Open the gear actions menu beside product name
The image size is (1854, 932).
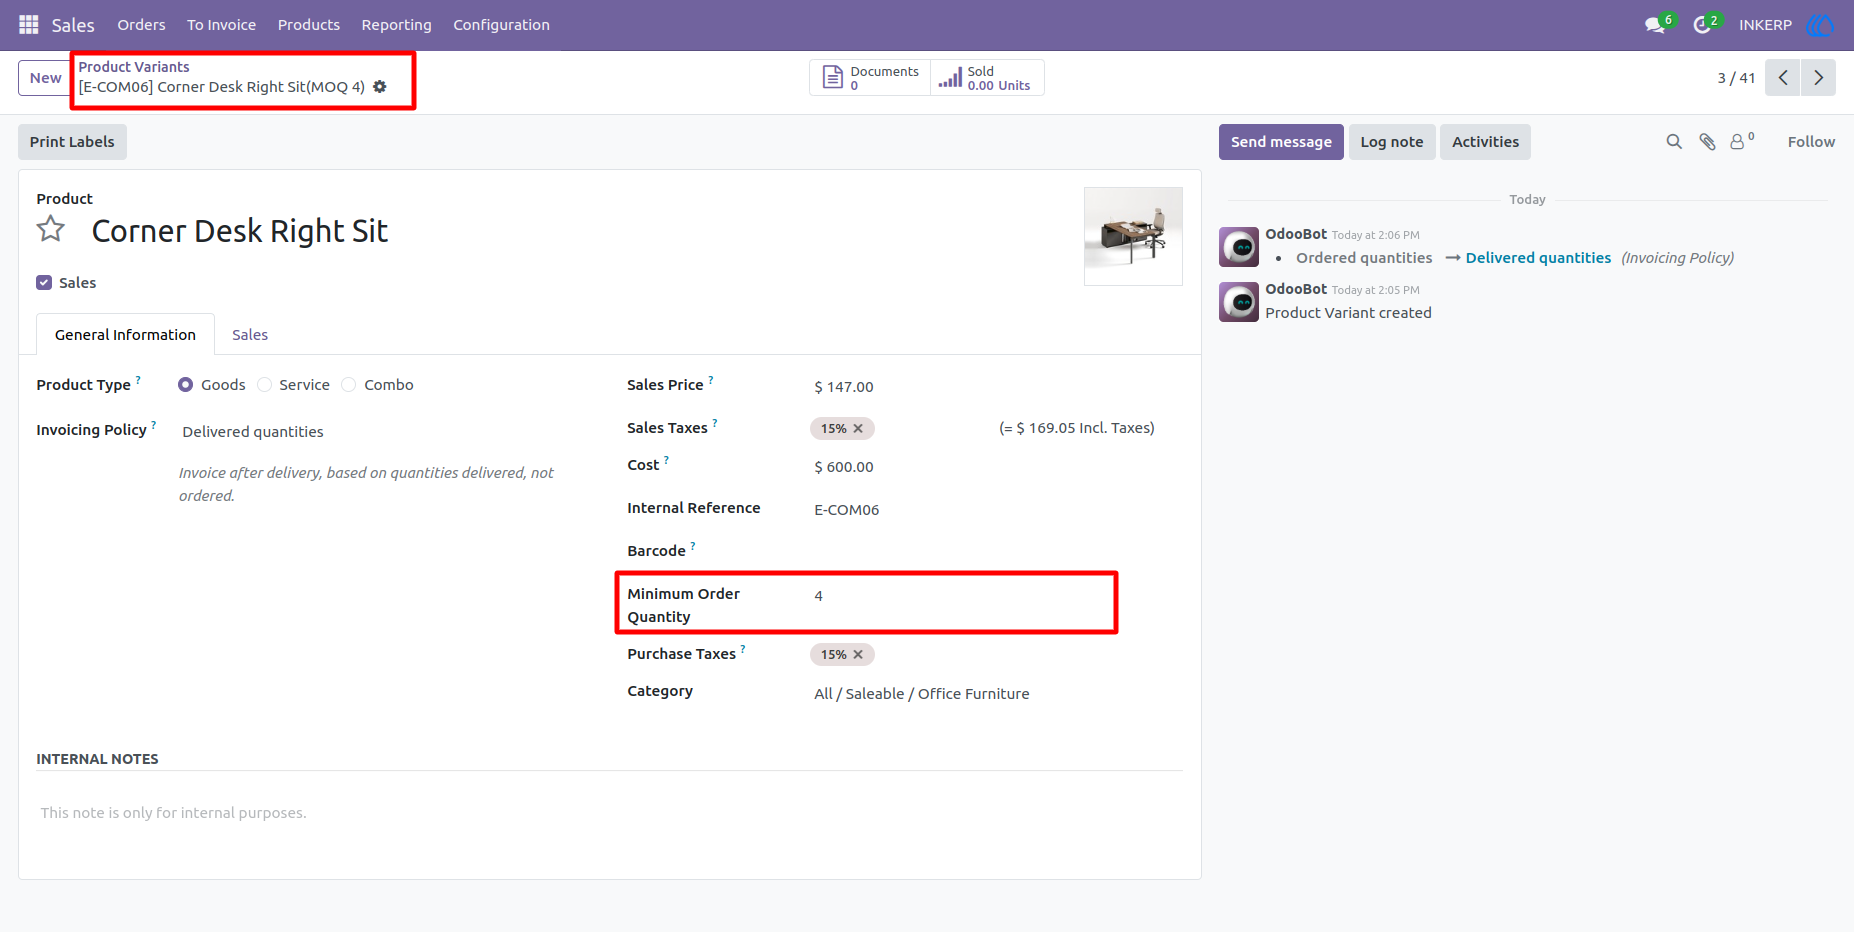pos(380,87)
